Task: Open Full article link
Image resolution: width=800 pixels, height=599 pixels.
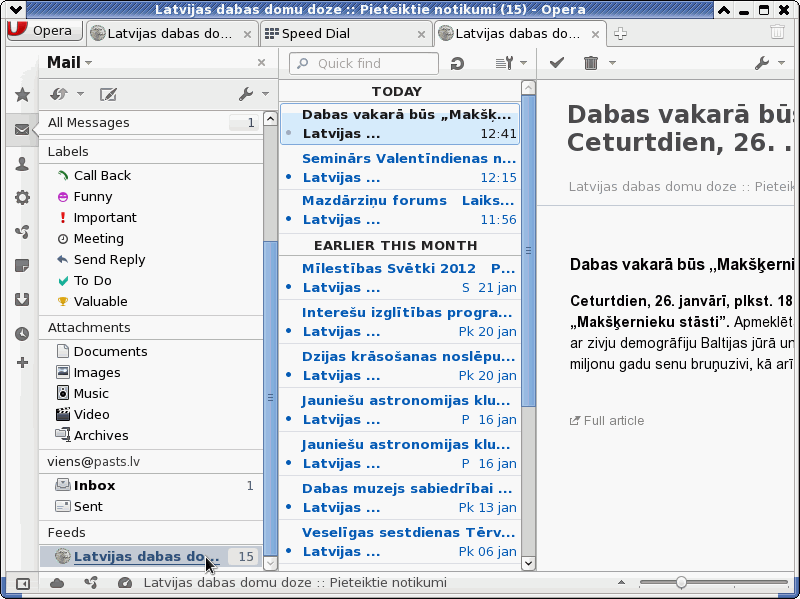Action: pyautogui.click(x=607, y=420)
